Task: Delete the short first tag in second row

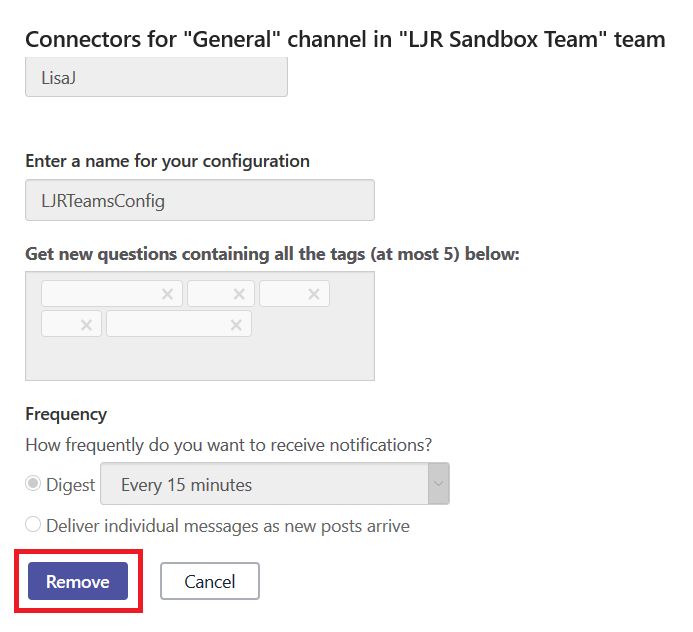Action: (x=86, y=325)
